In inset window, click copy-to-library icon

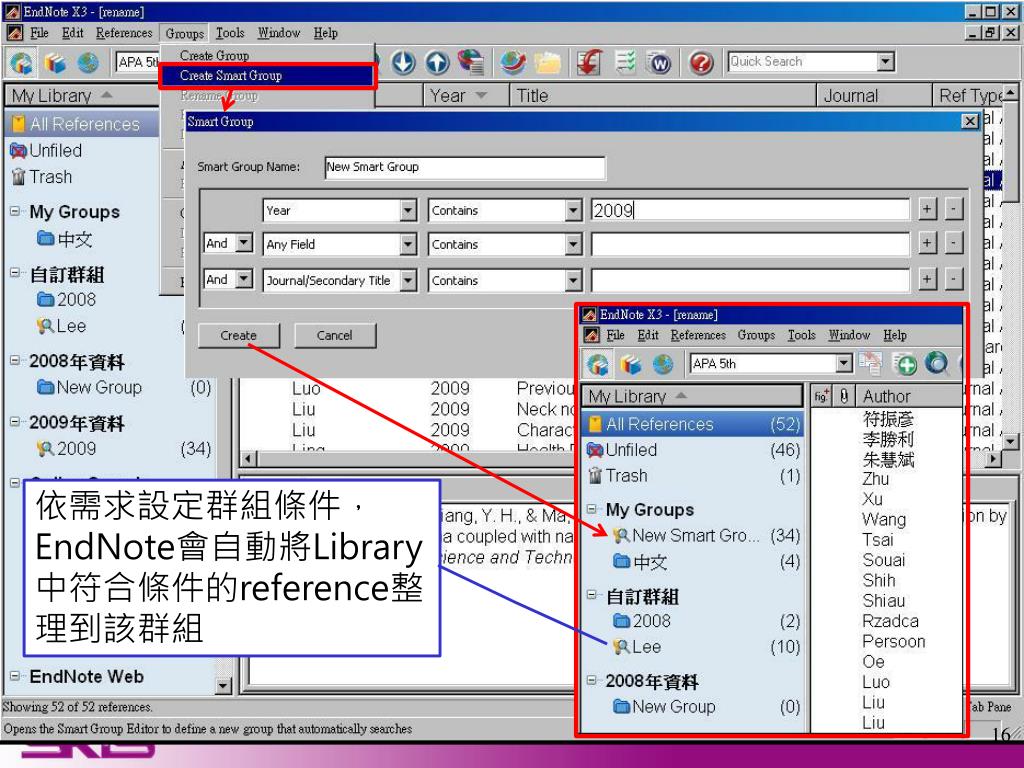point(871,364)
